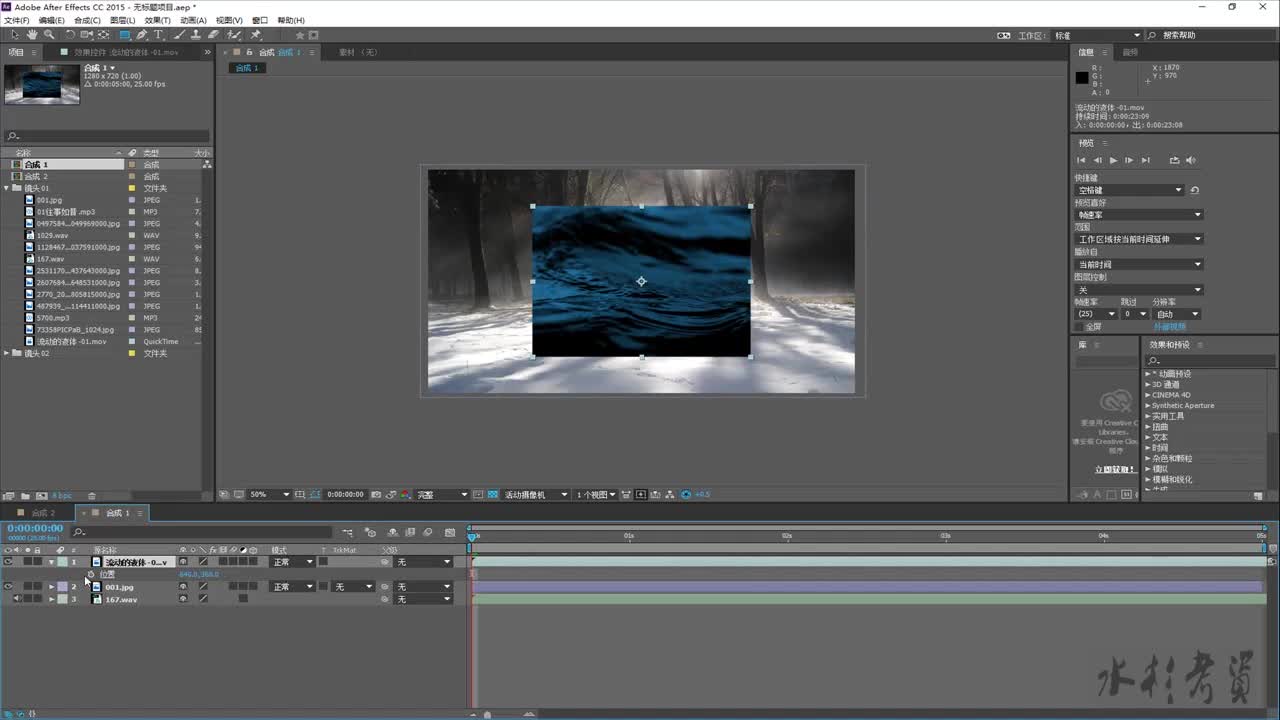
Task: Open blend mode dropdown for layer 1
Action: (x=292, y=562)
